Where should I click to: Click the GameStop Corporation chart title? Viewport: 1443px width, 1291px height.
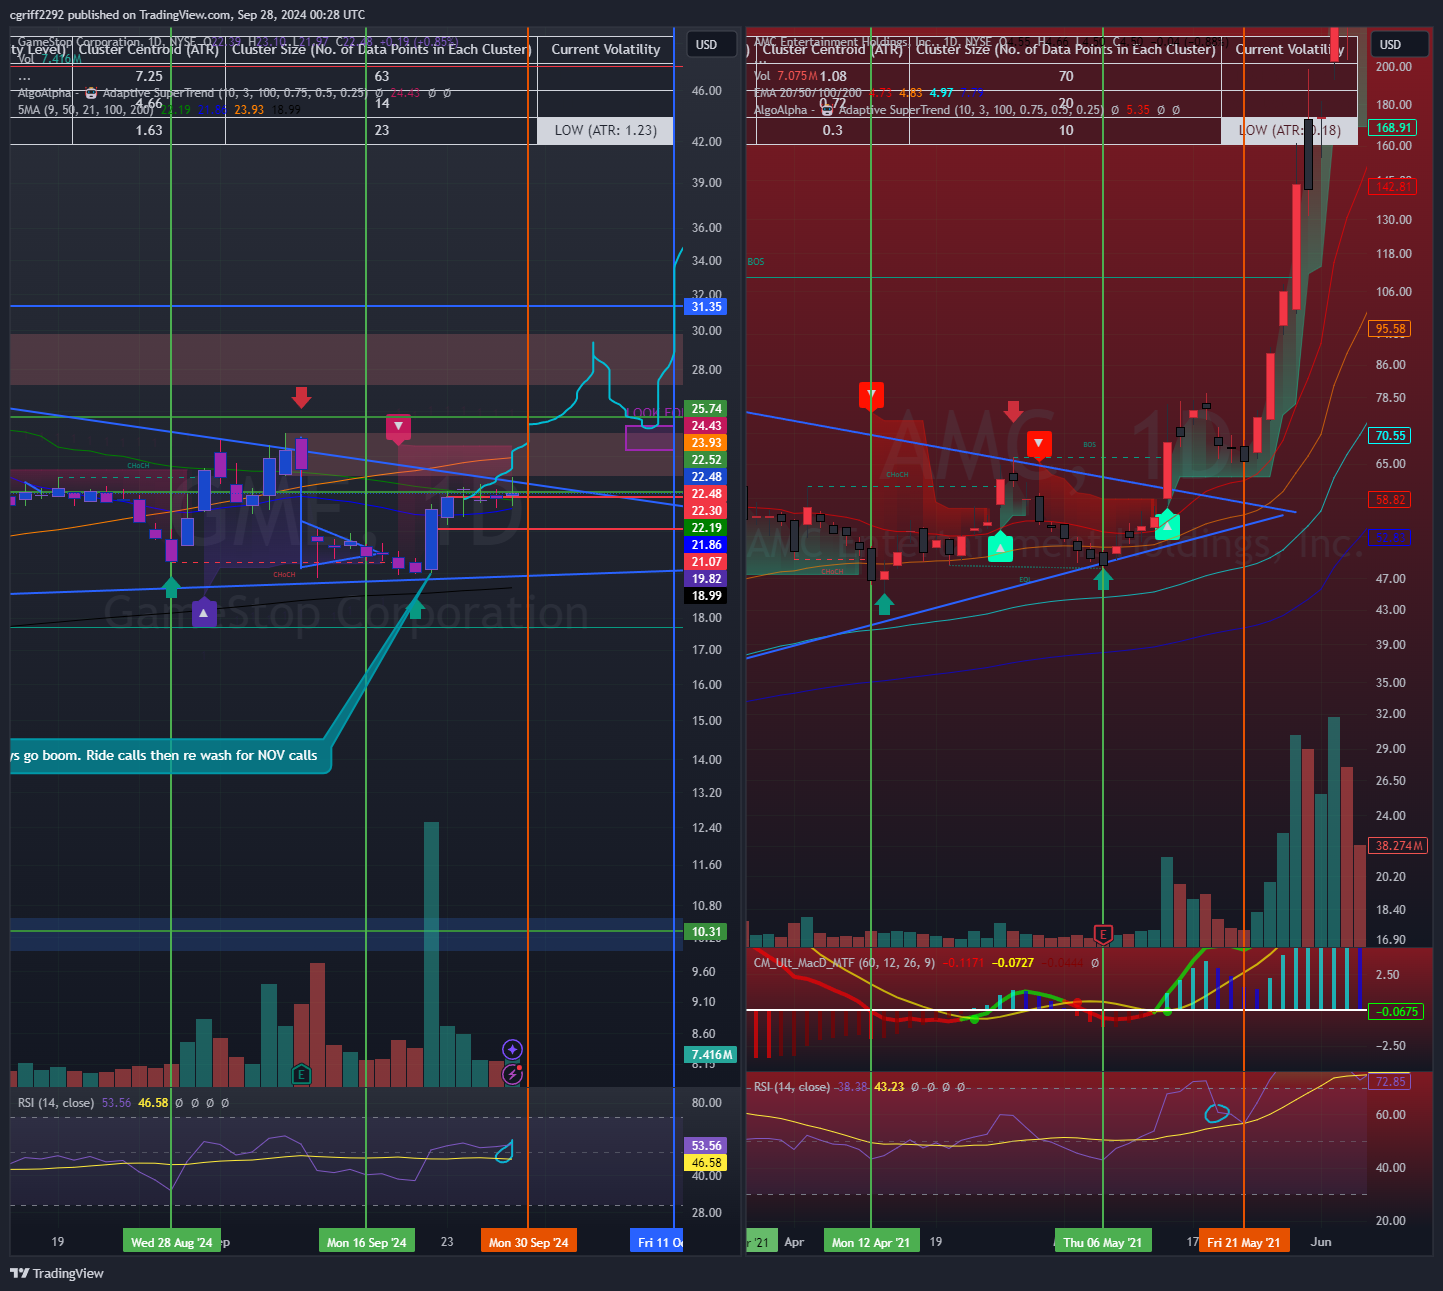tap(79, 42)
